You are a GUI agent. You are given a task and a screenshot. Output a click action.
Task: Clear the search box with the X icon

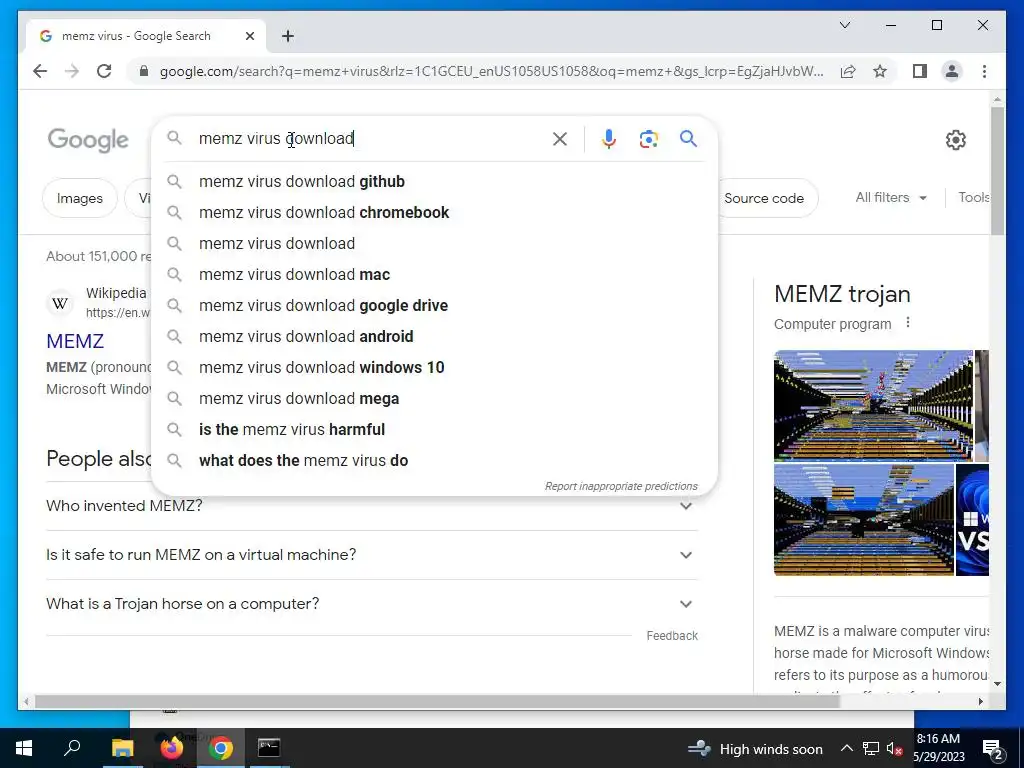(560, 138)
